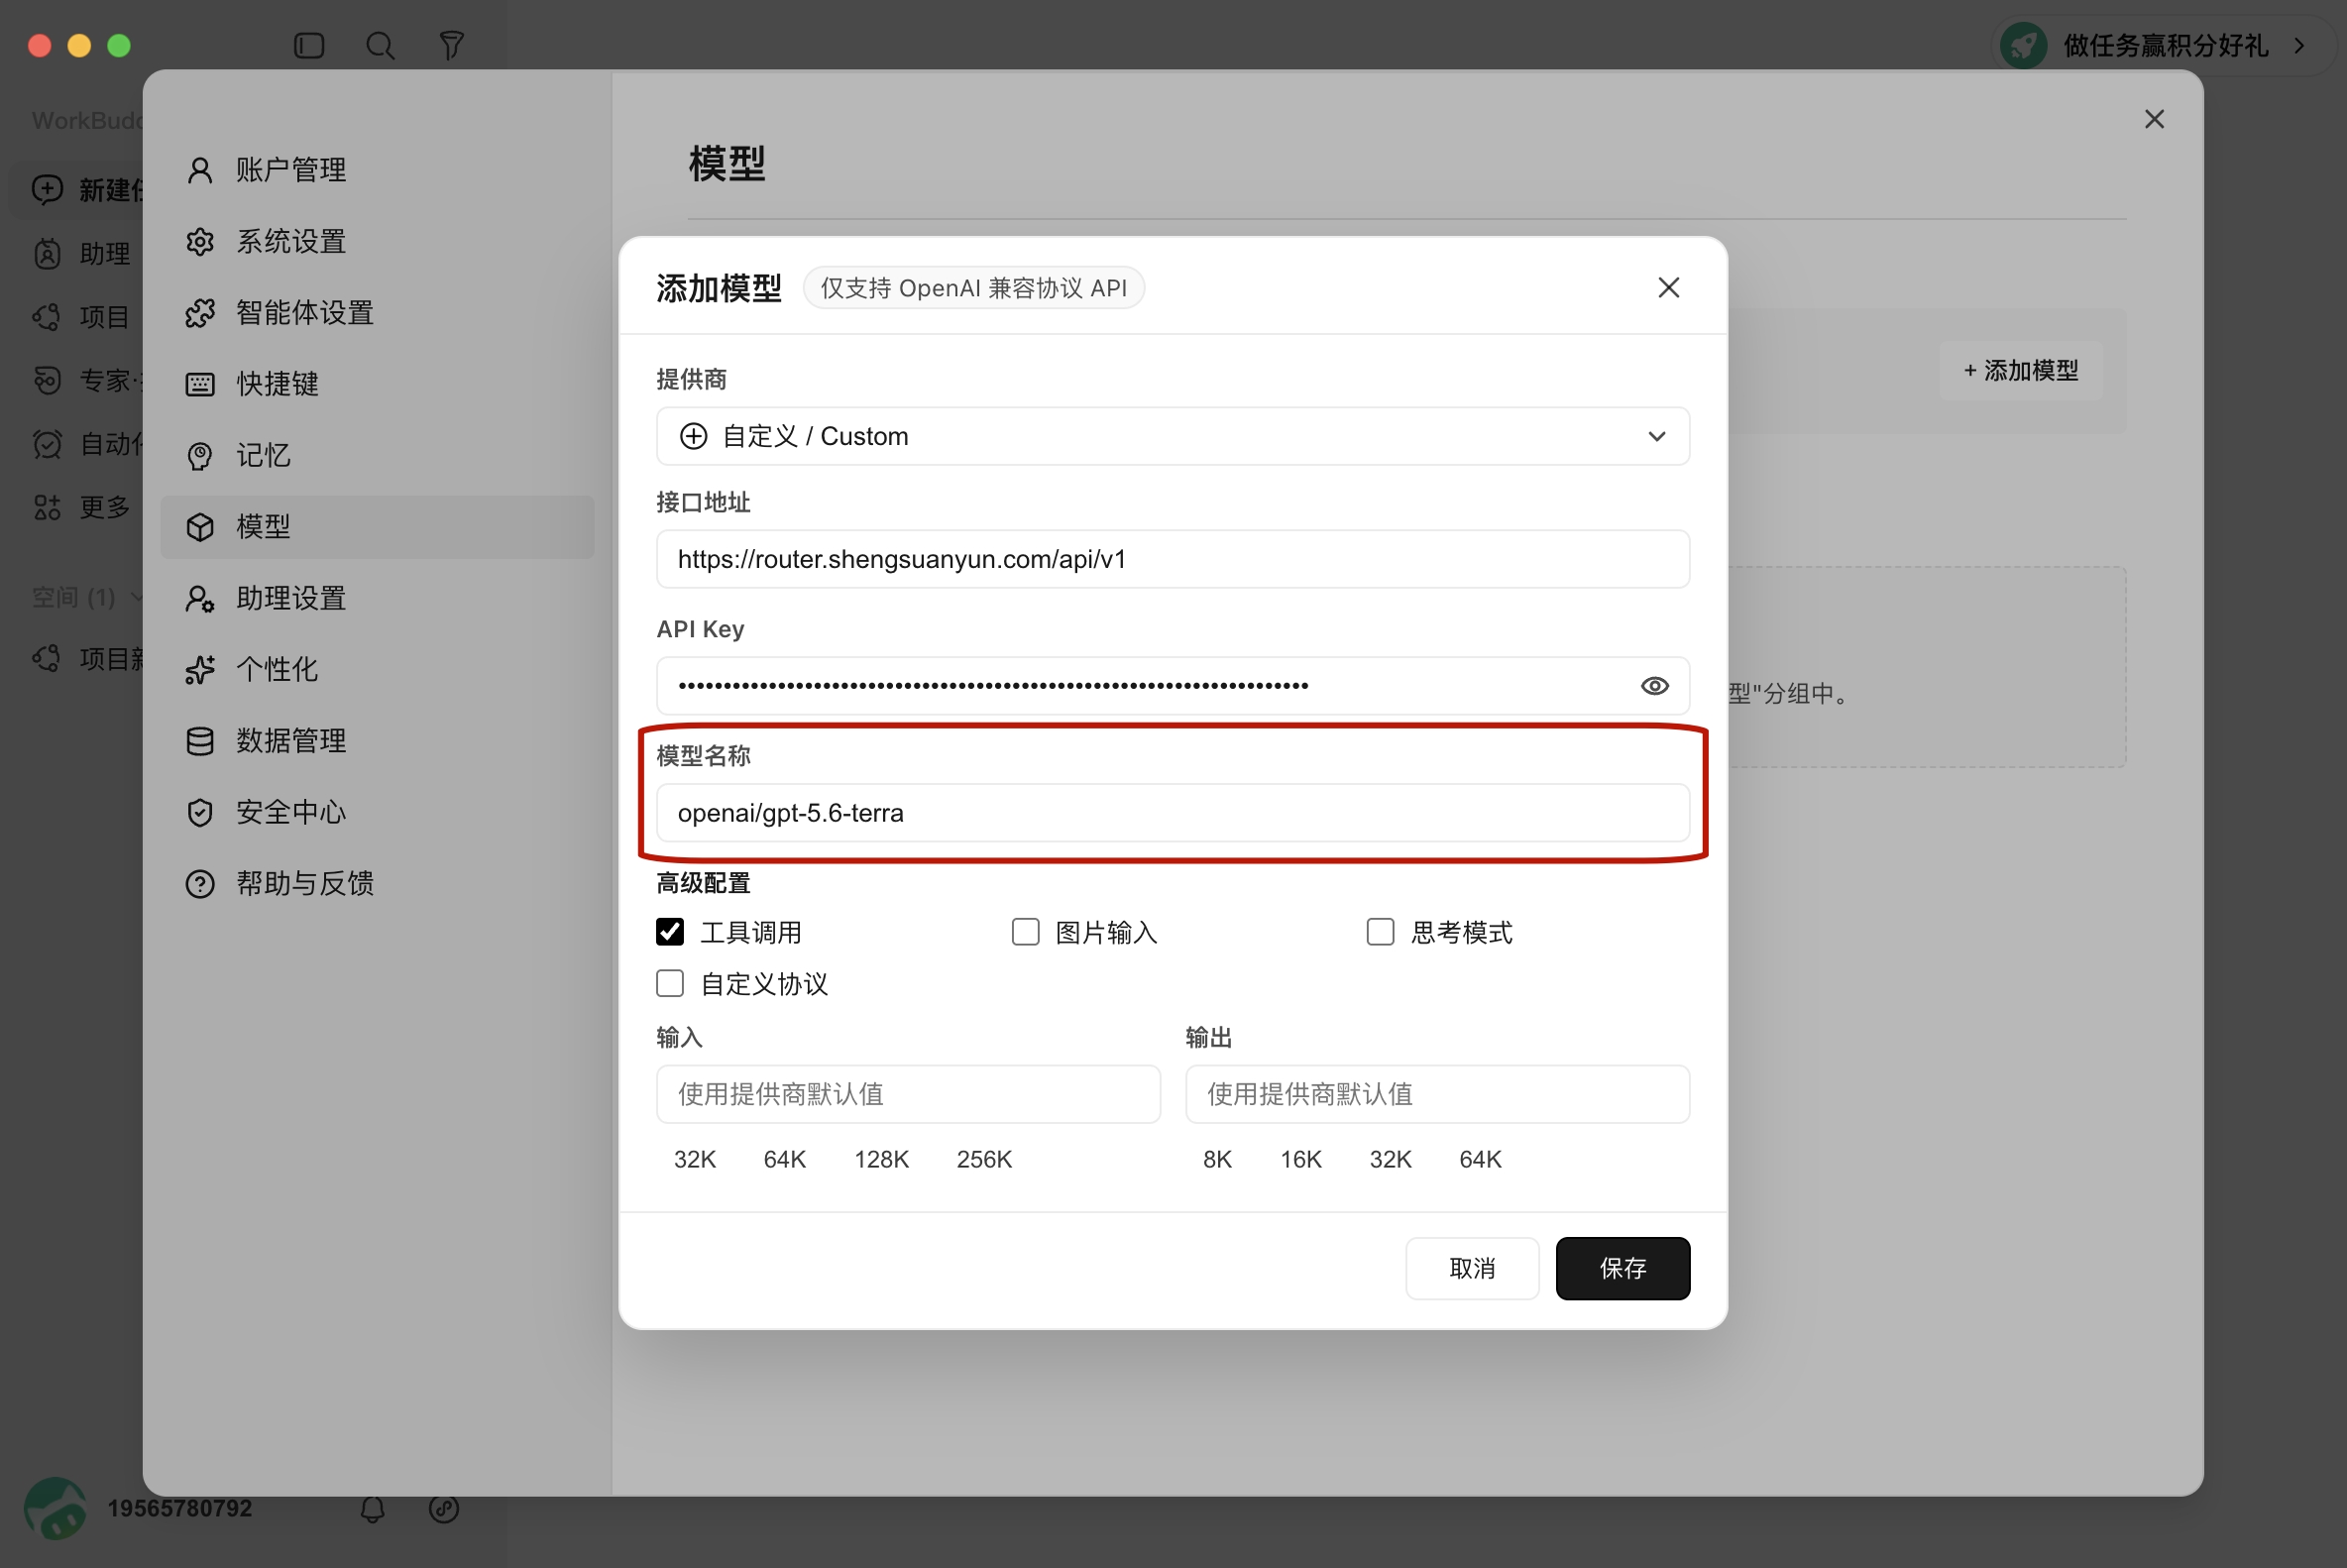This screenshot has width=2347, height=1568.
Task: Click the 保存 button
Action: 1622,1269
